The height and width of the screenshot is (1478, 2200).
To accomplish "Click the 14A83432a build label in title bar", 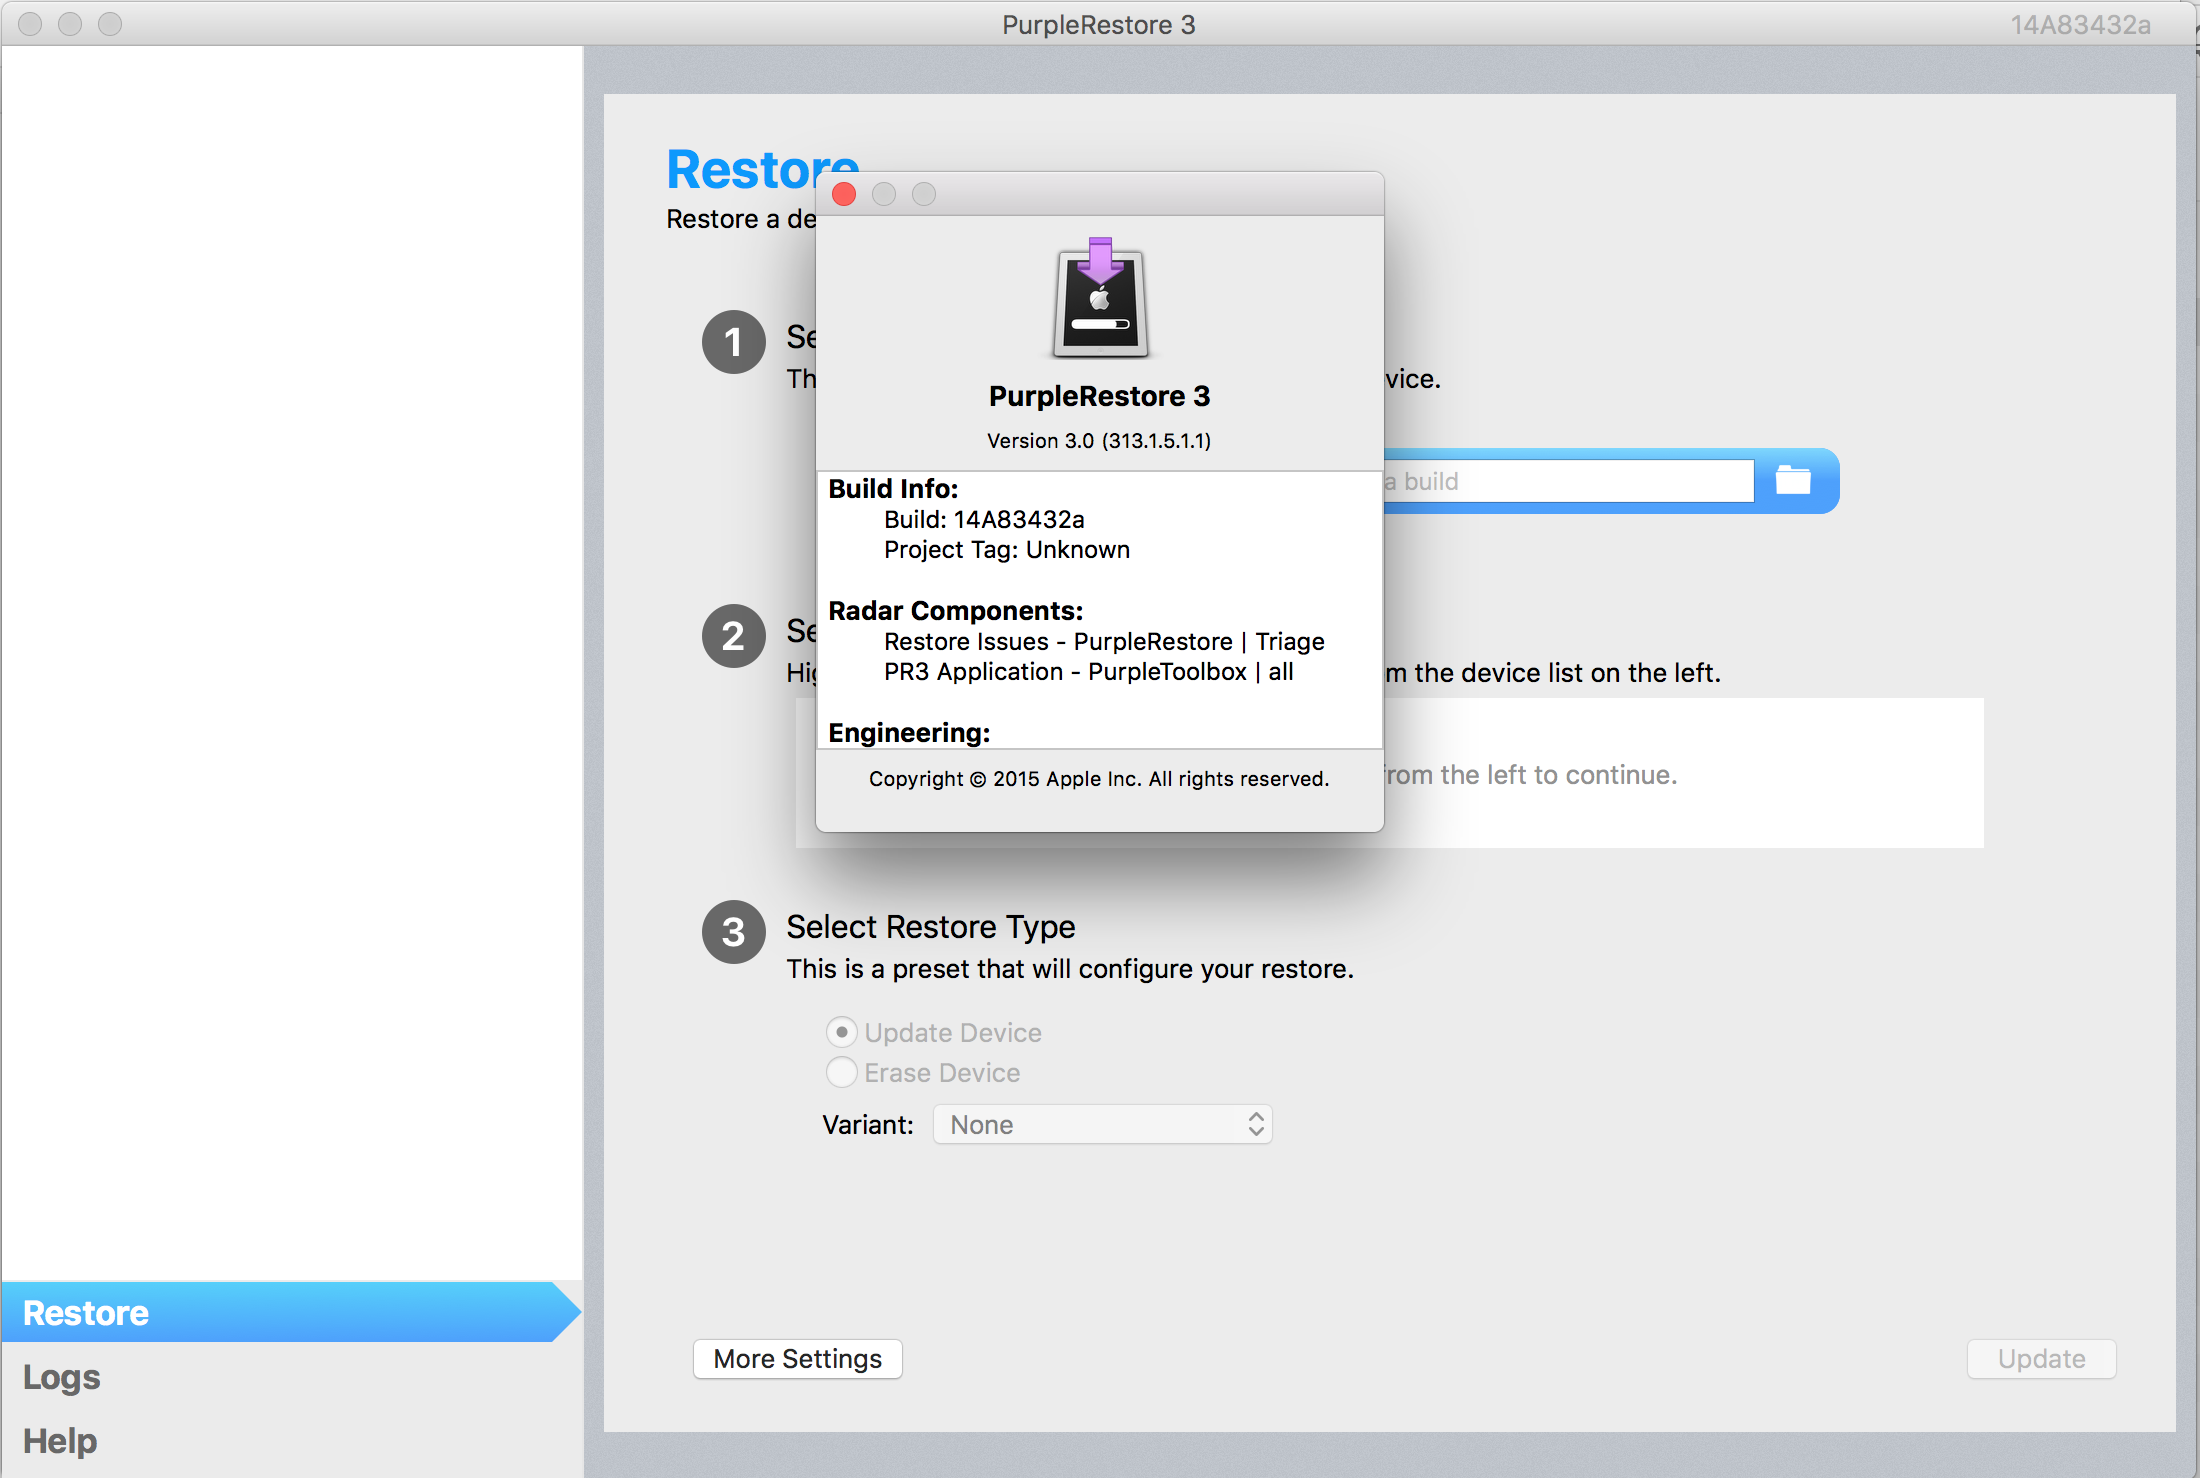I will (x=2081, y=25).
